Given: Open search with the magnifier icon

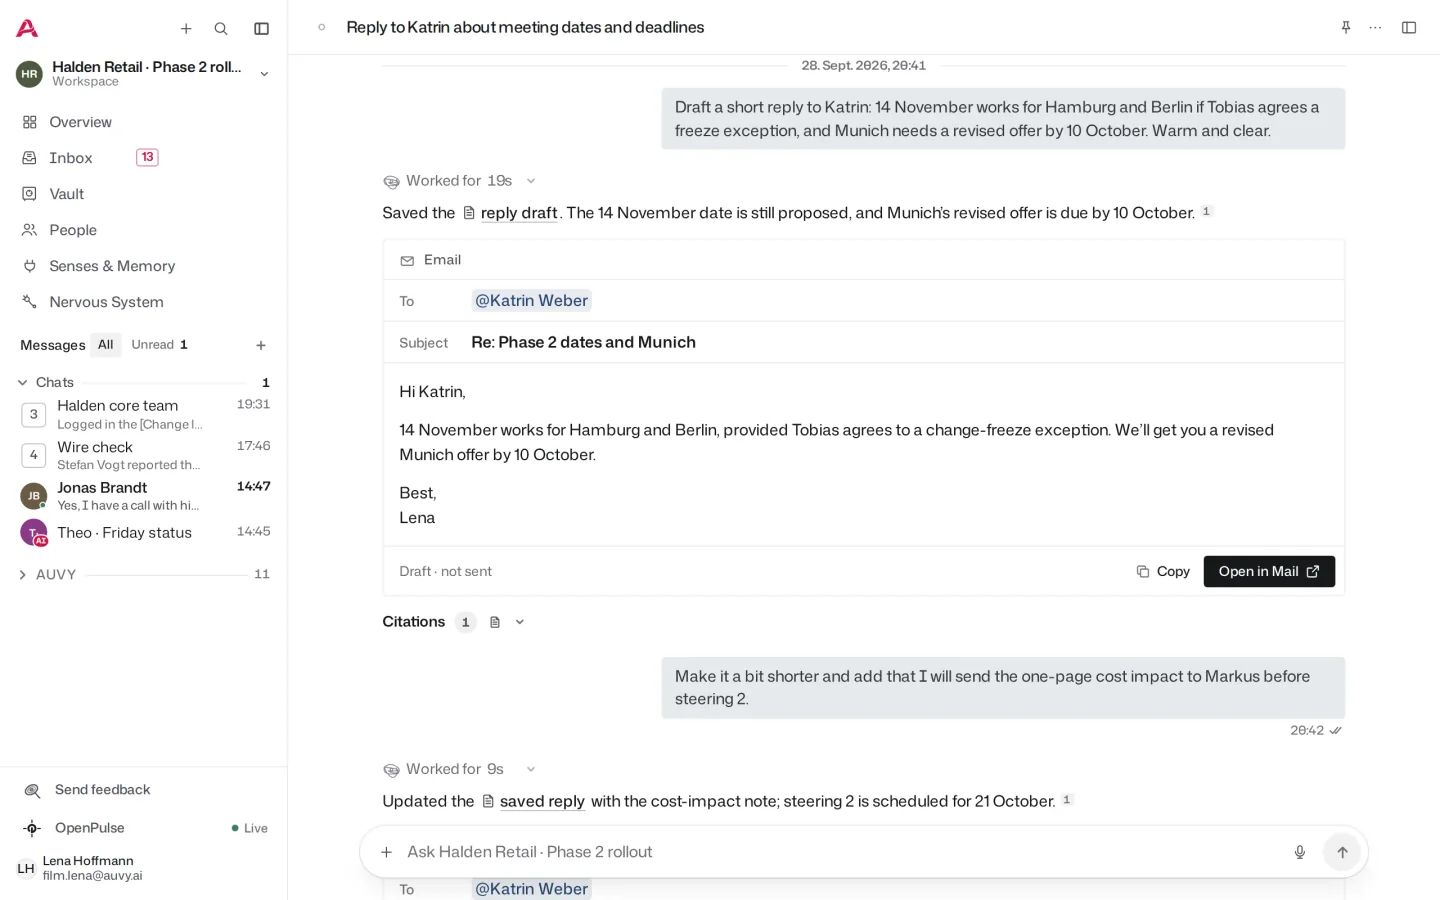Looking at the screenshot, I should [221, 29].
